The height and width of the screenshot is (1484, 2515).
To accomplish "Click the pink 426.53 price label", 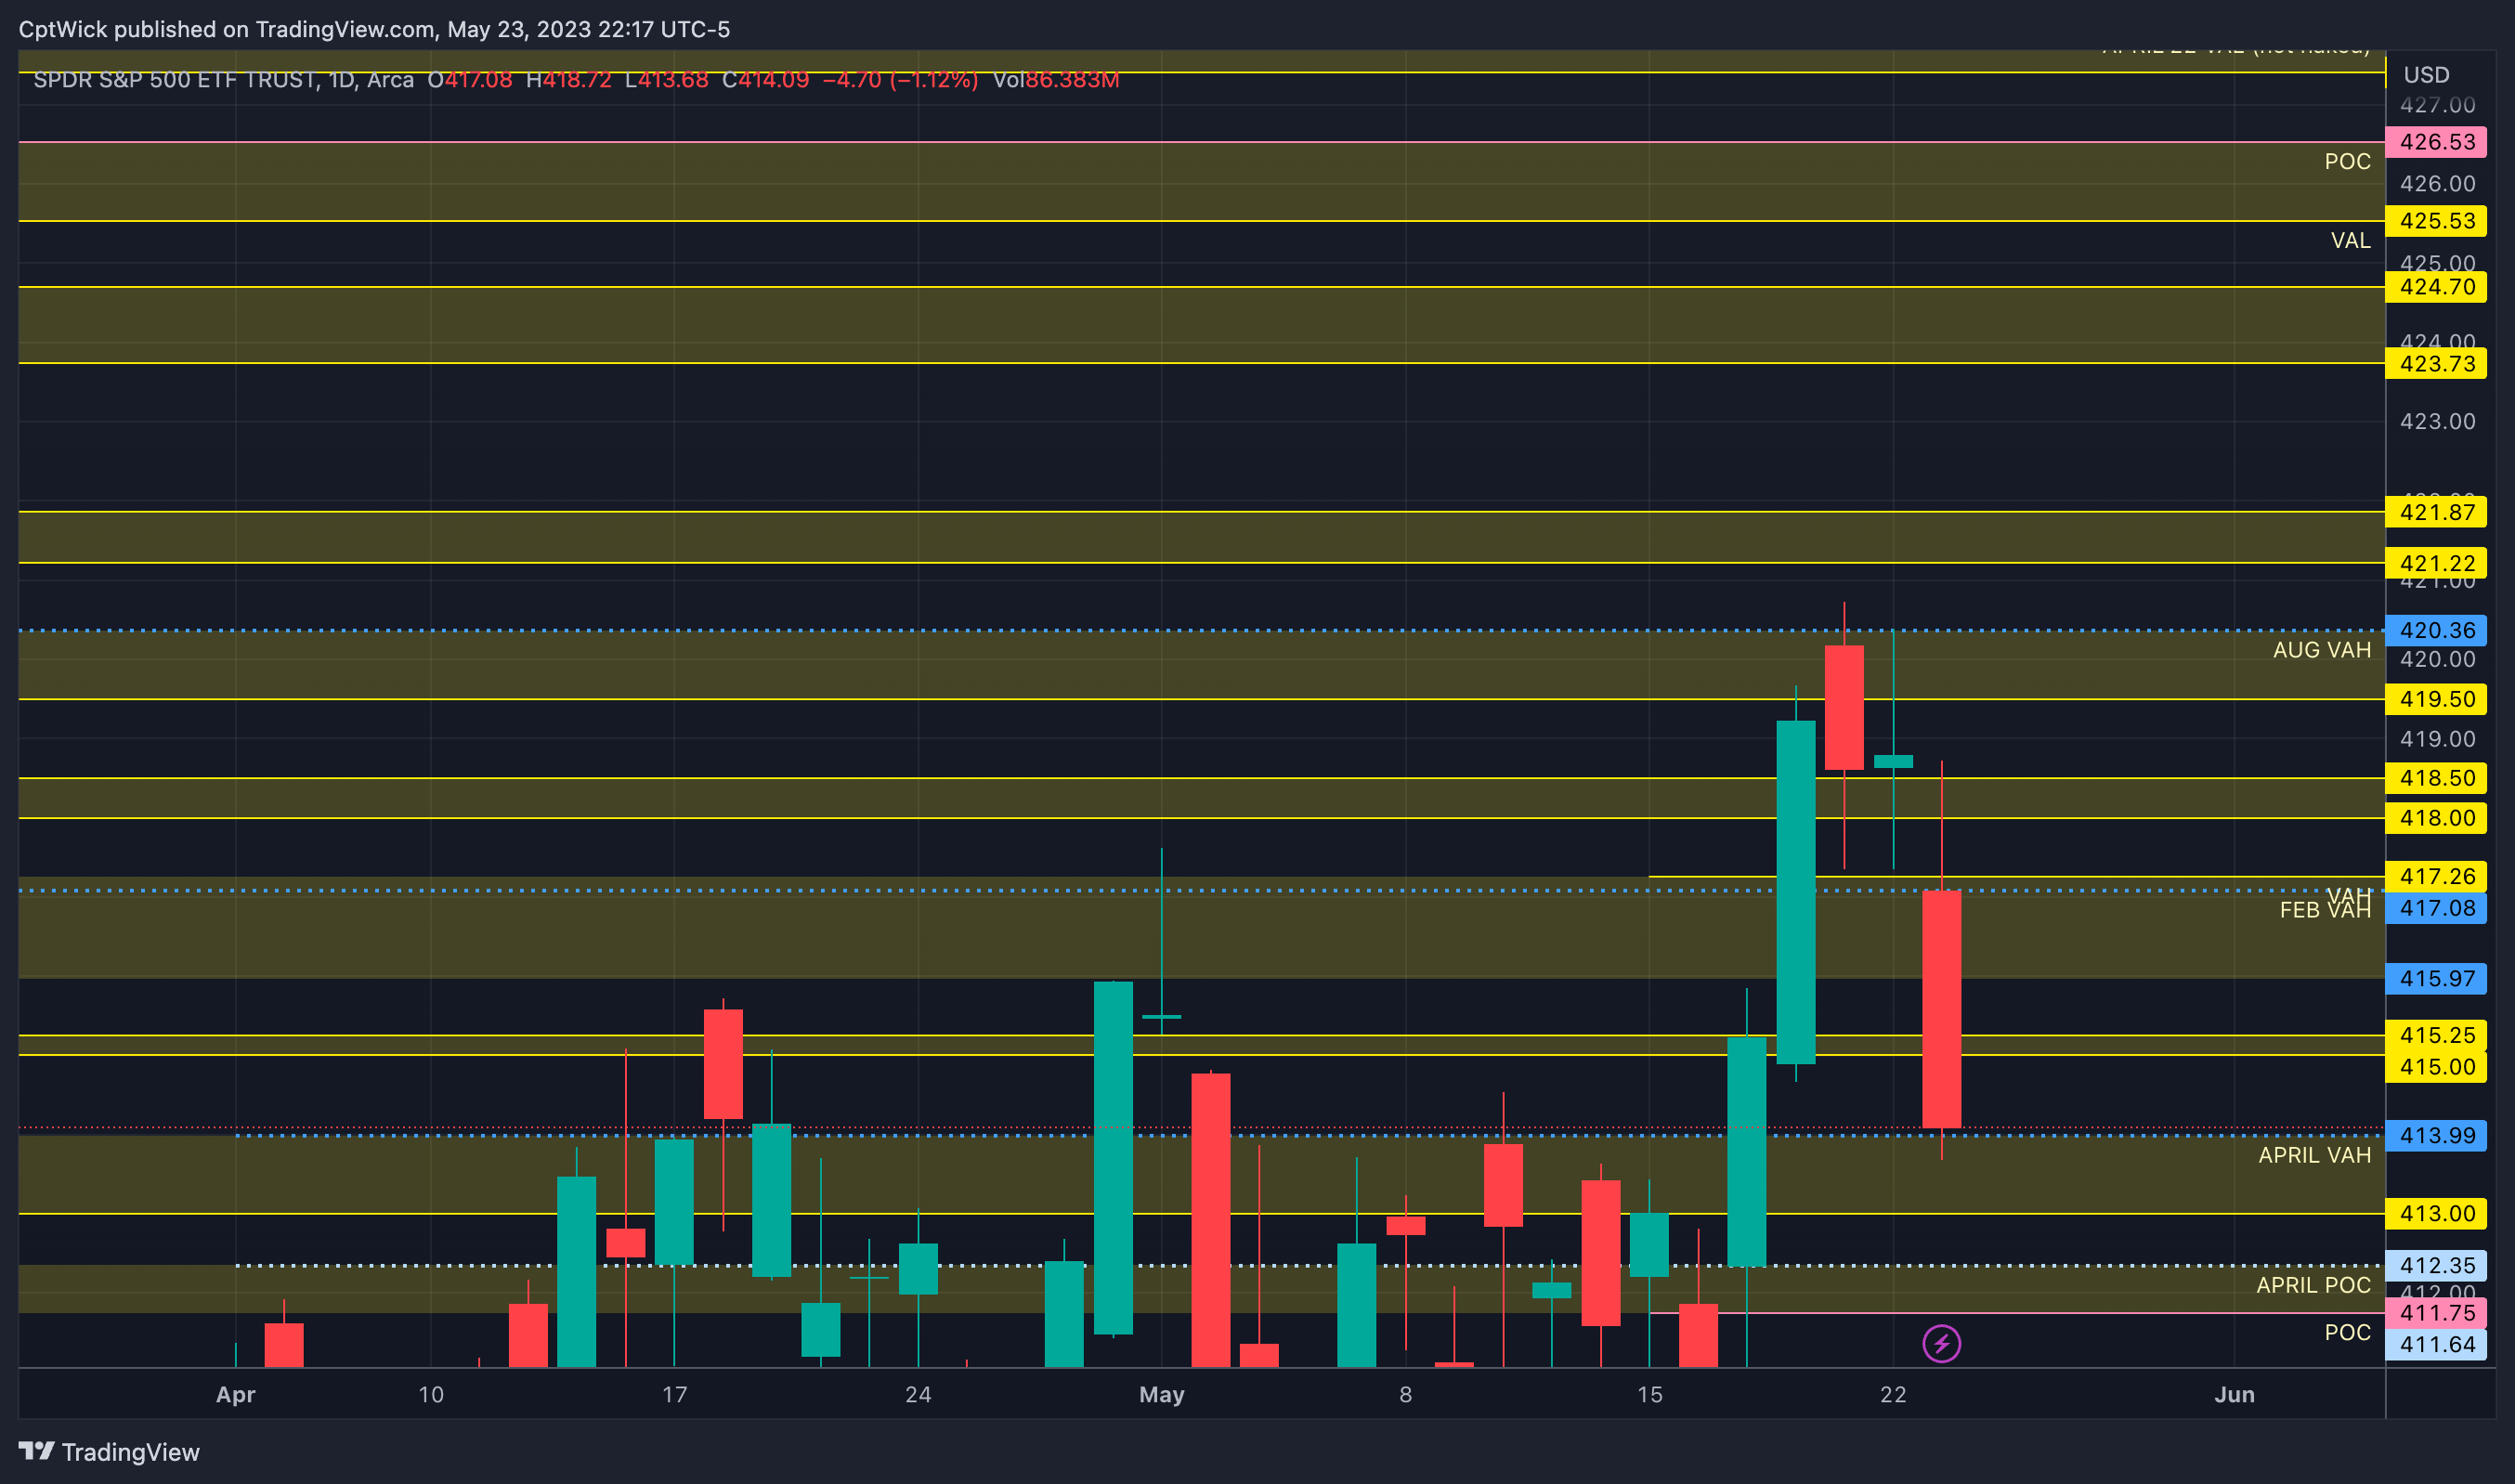I will point(2436,142).
